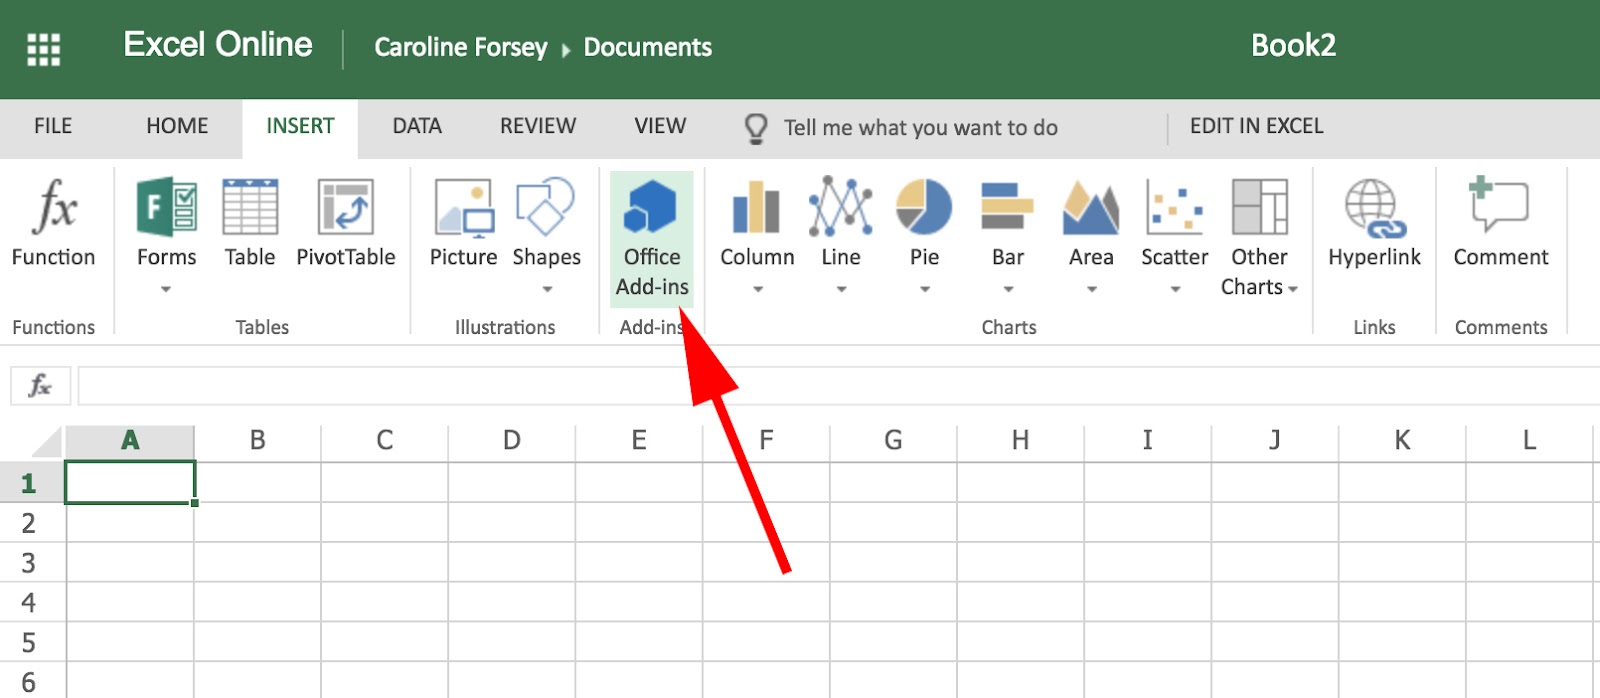Open the Pie chart dropdown

[925, 289]
